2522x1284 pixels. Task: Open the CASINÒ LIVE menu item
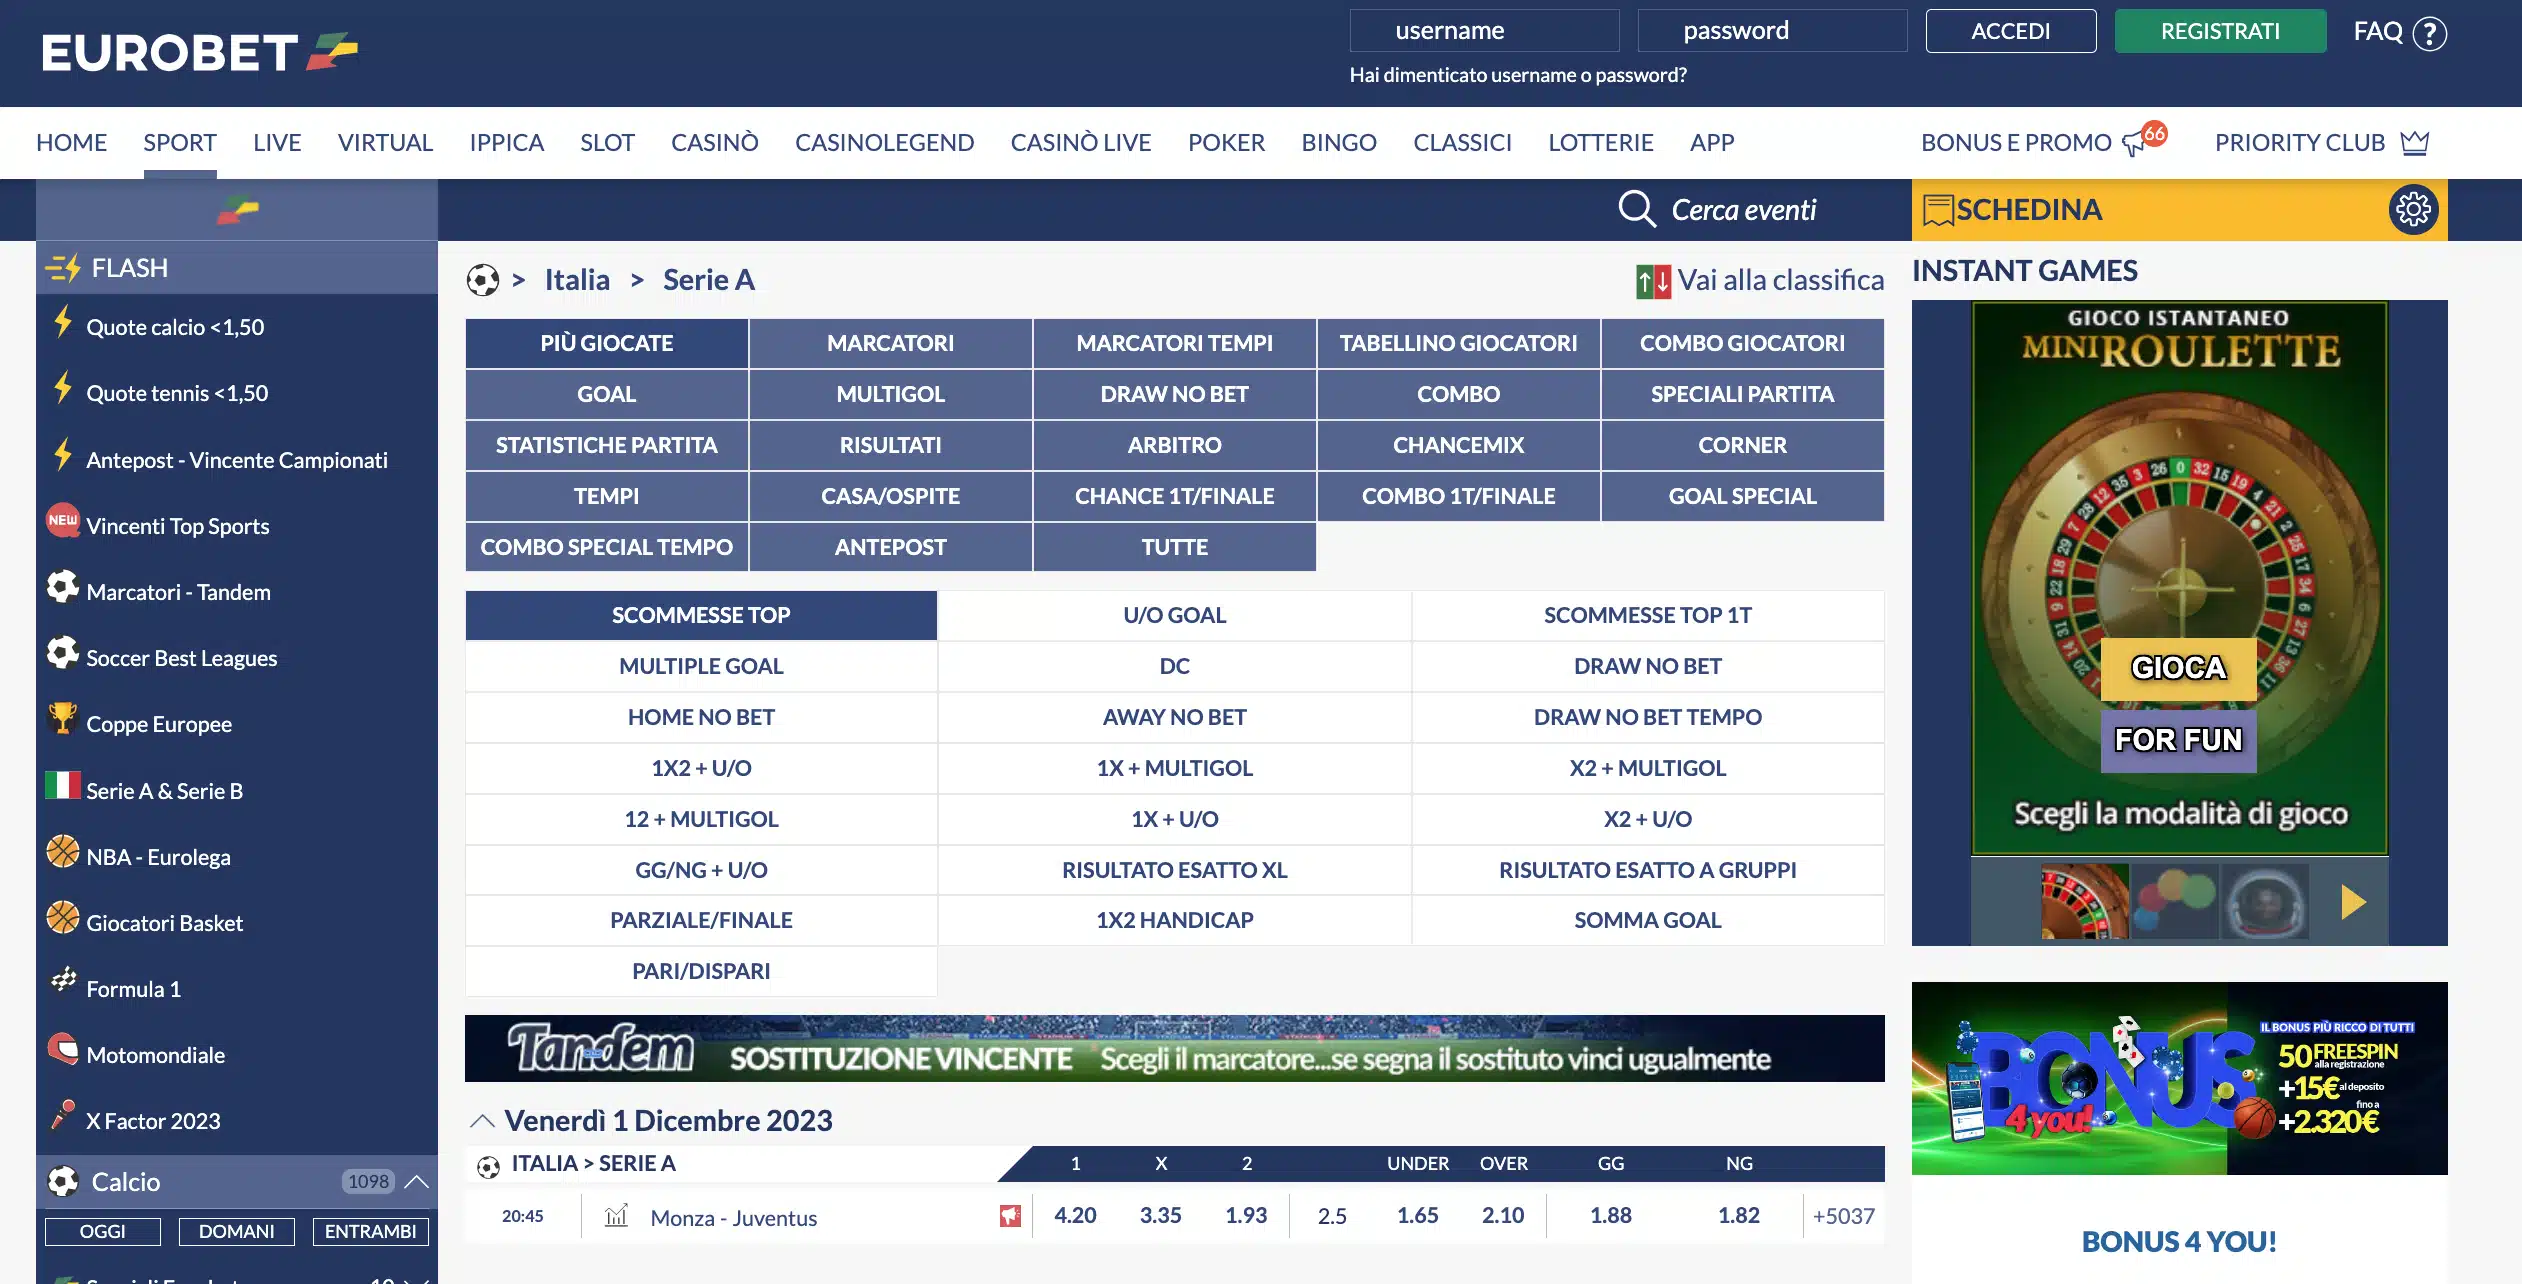[1080, 142]
